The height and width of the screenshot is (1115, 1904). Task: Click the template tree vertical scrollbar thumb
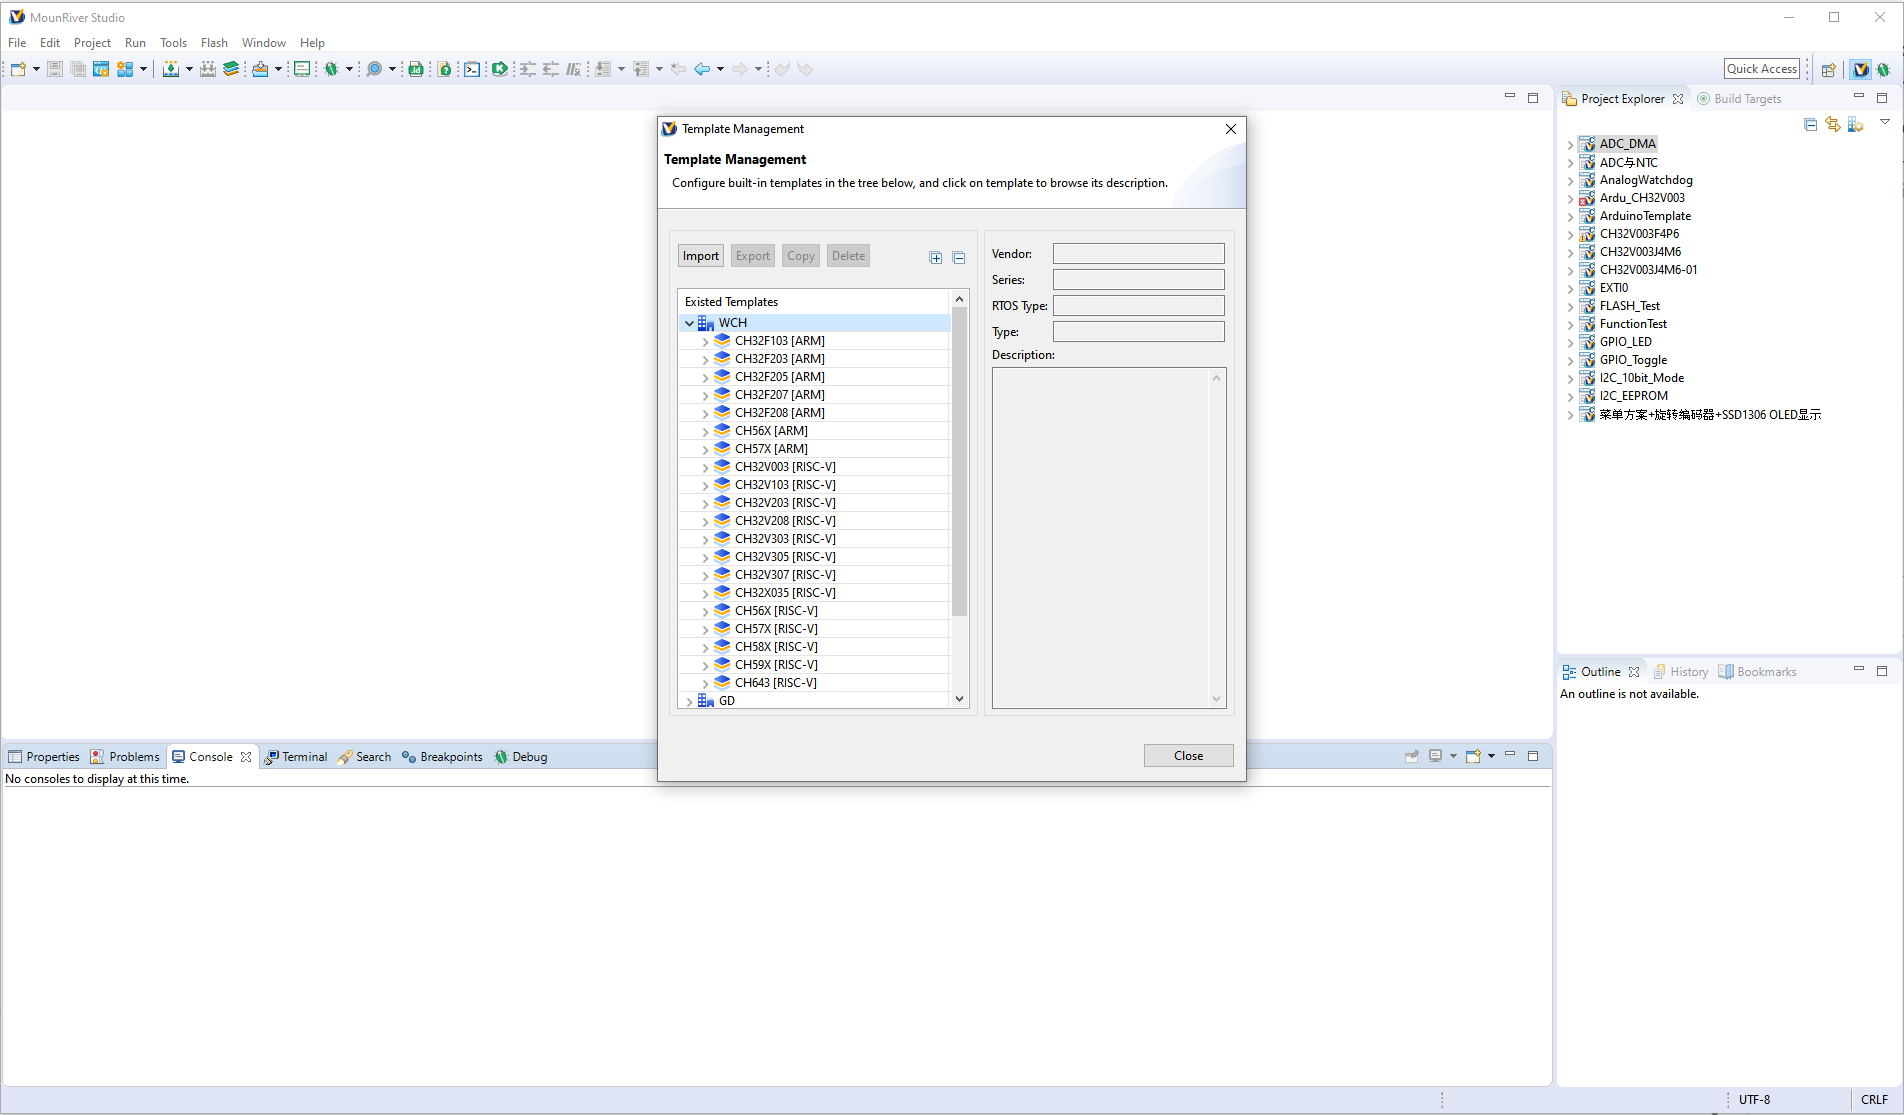960,461
